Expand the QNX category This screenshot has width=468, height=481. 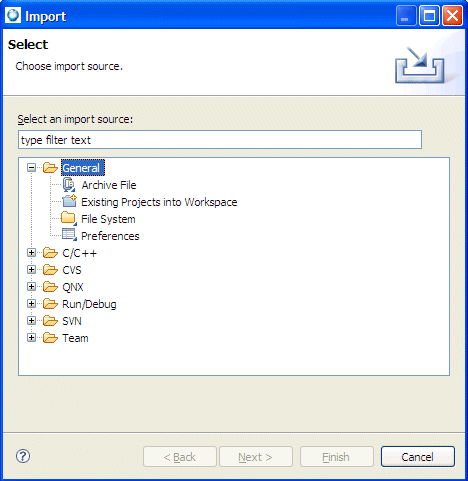31,287
